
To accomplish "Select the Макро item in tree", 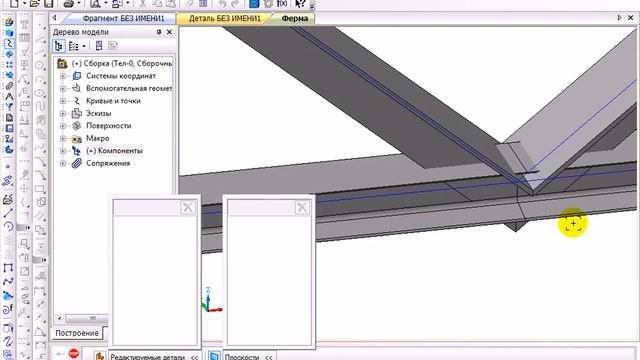I will pyautogui.click(x=98, y=138).
